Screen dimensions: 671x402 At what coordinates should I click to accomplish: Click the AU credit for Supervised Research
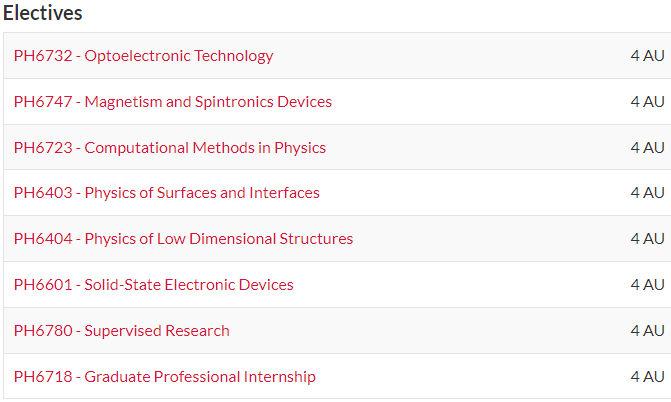point(647,331)
